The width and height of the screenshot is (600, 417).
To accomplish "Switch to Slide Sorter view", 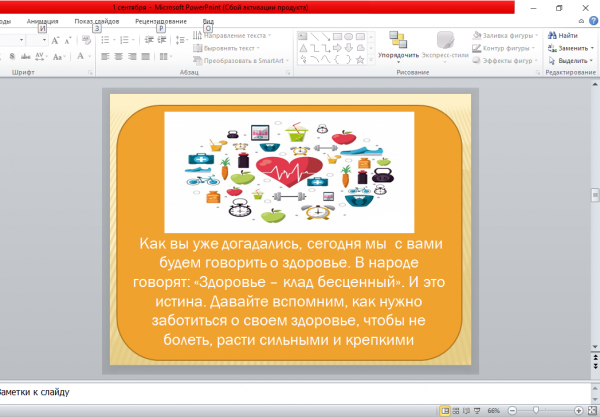I will [458, 410].
